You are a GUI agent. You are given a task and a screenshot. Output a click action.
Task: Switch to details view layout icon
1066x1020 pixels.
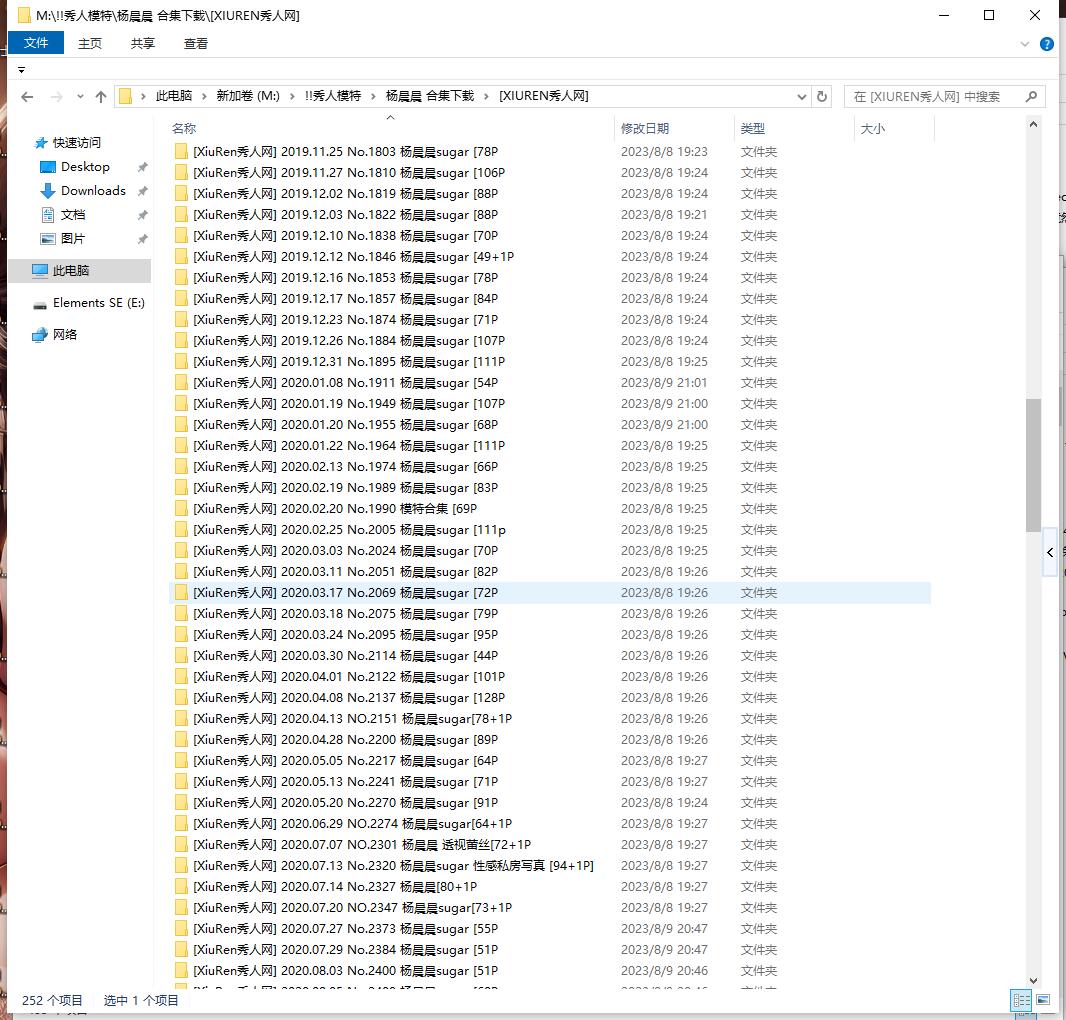pyautogui.click(x=1021, y=1000)
